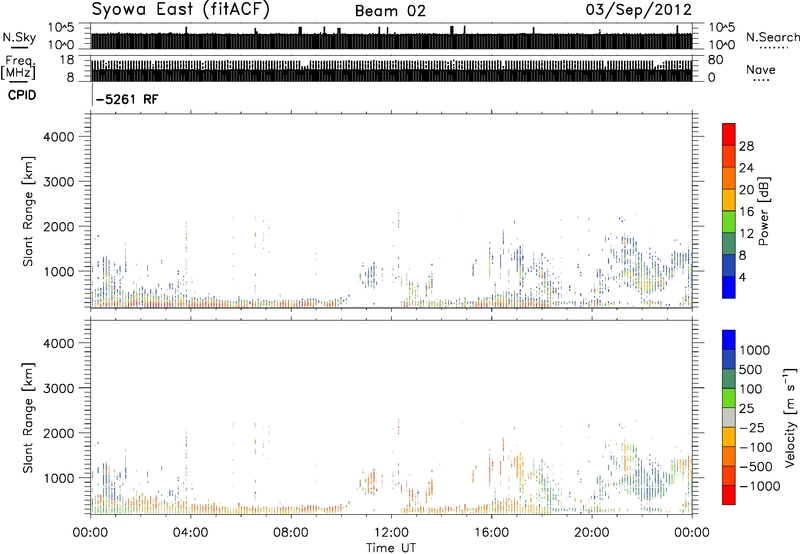The height and width of the screenshot is (554, 800).
Task: Click the '-1000' velocity colorbar label
Action: click(759, 486)
